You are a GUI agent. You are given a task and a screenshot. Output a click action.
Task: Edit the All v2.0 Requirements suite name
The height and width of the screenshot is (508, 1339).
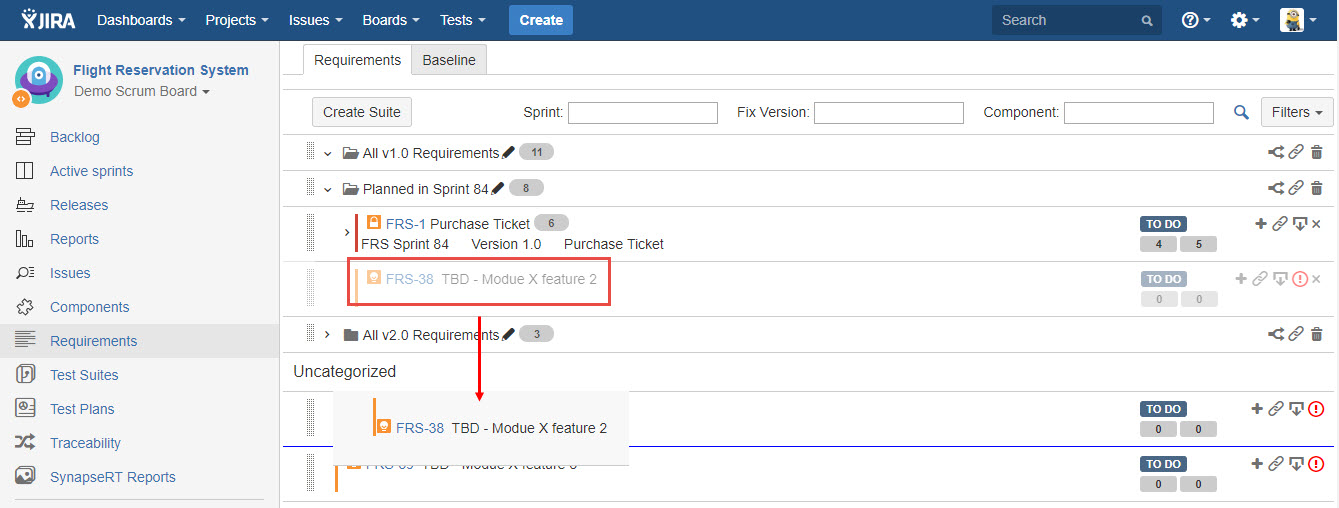pos(508,334)
